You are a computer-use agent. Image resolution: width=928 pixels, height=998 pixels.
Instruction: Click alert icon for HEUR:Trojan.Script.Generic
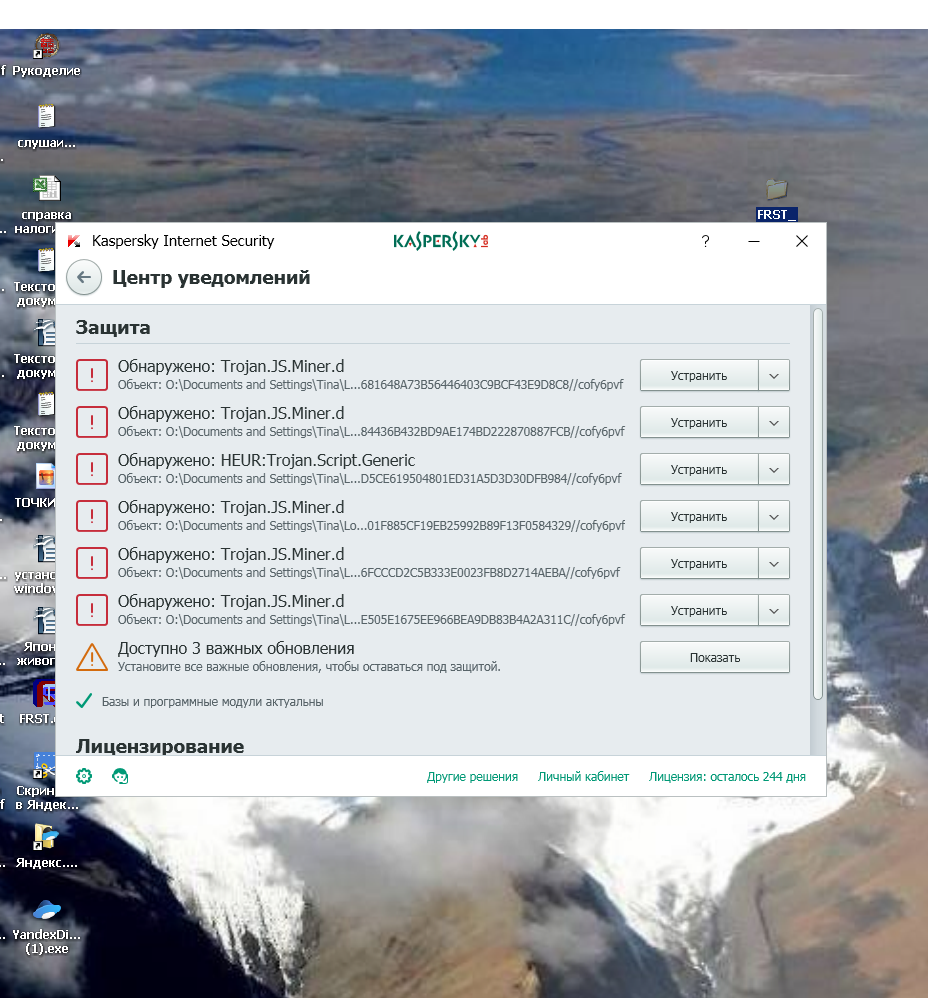(92, 469)
